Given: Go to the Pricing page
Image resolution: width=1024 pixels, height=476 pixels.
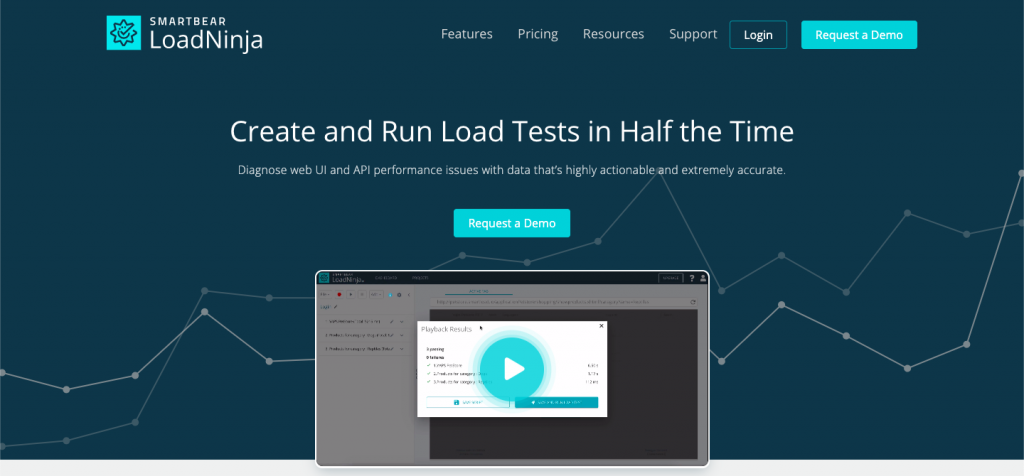Looking at the screenshot, I should tap(538, 34).
